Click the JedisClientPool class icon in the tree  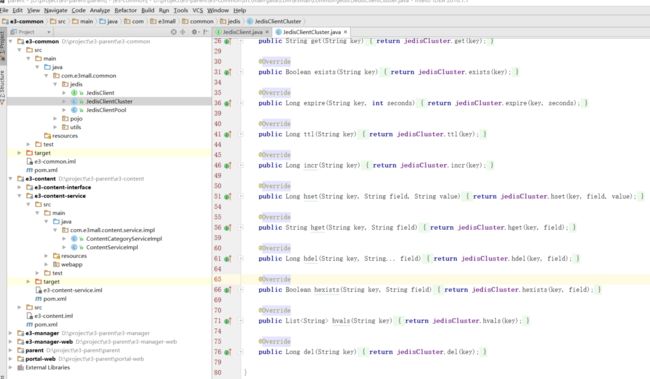(x=74, y=110)
